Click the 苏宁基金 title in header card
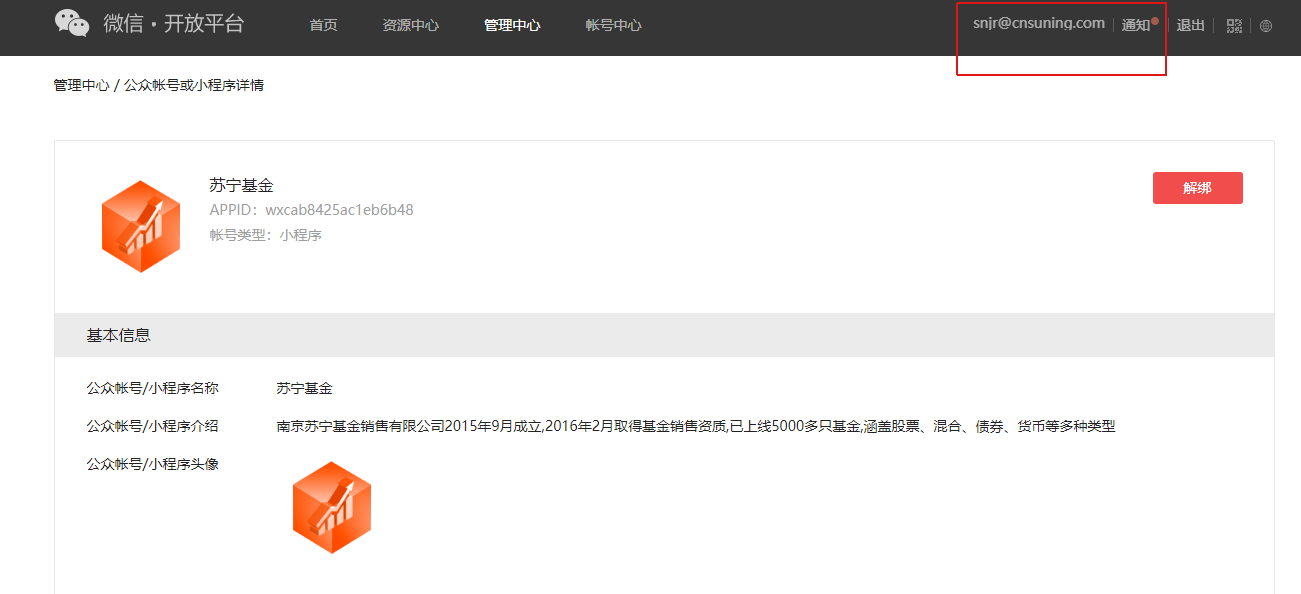 pyautogui.click(x=241, y=185)
